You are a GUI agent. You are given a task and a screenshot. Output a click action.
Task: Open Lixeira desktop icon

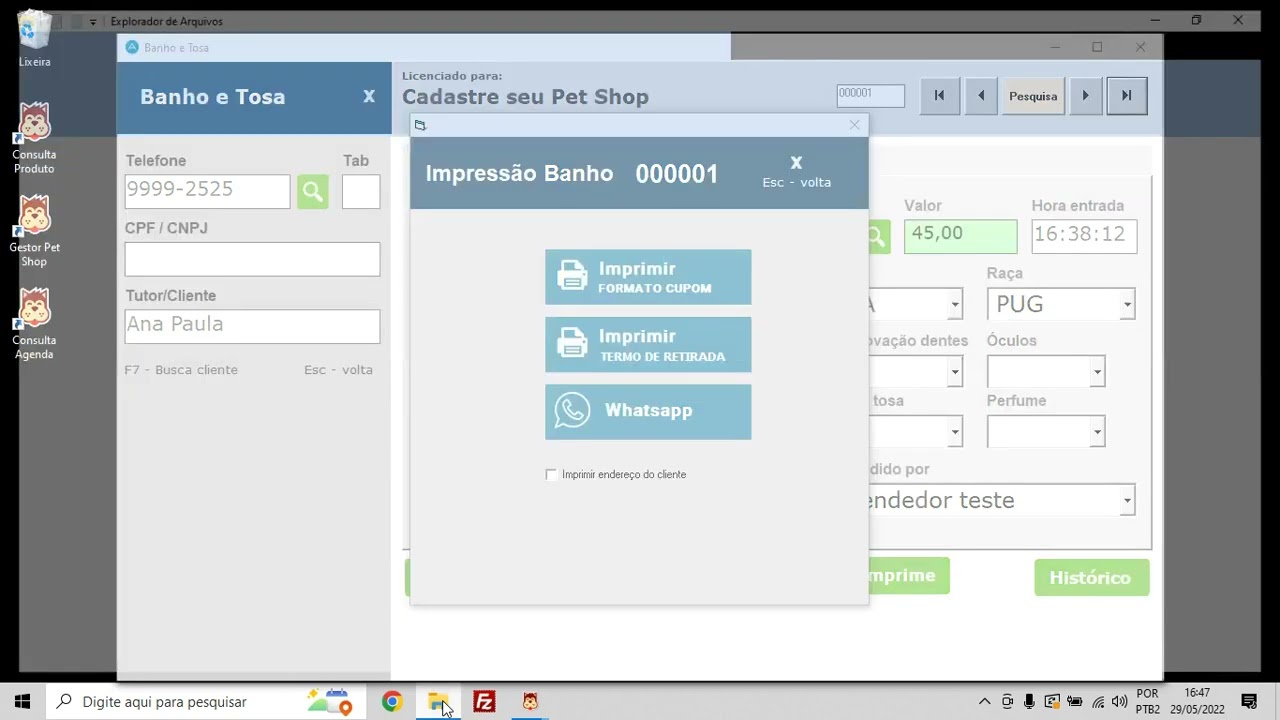tap(34, 39)
